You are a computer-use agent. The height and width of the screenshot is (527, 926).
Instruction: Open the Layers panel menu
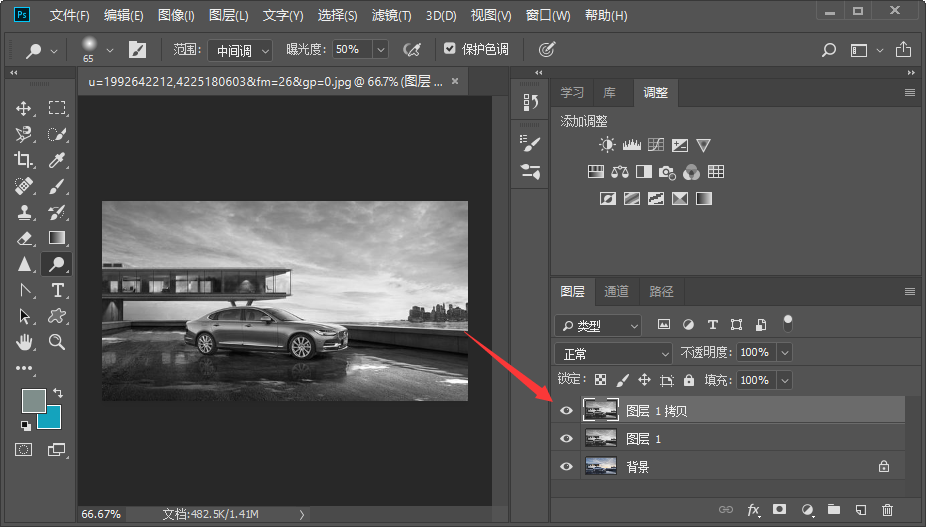point(909,291)
